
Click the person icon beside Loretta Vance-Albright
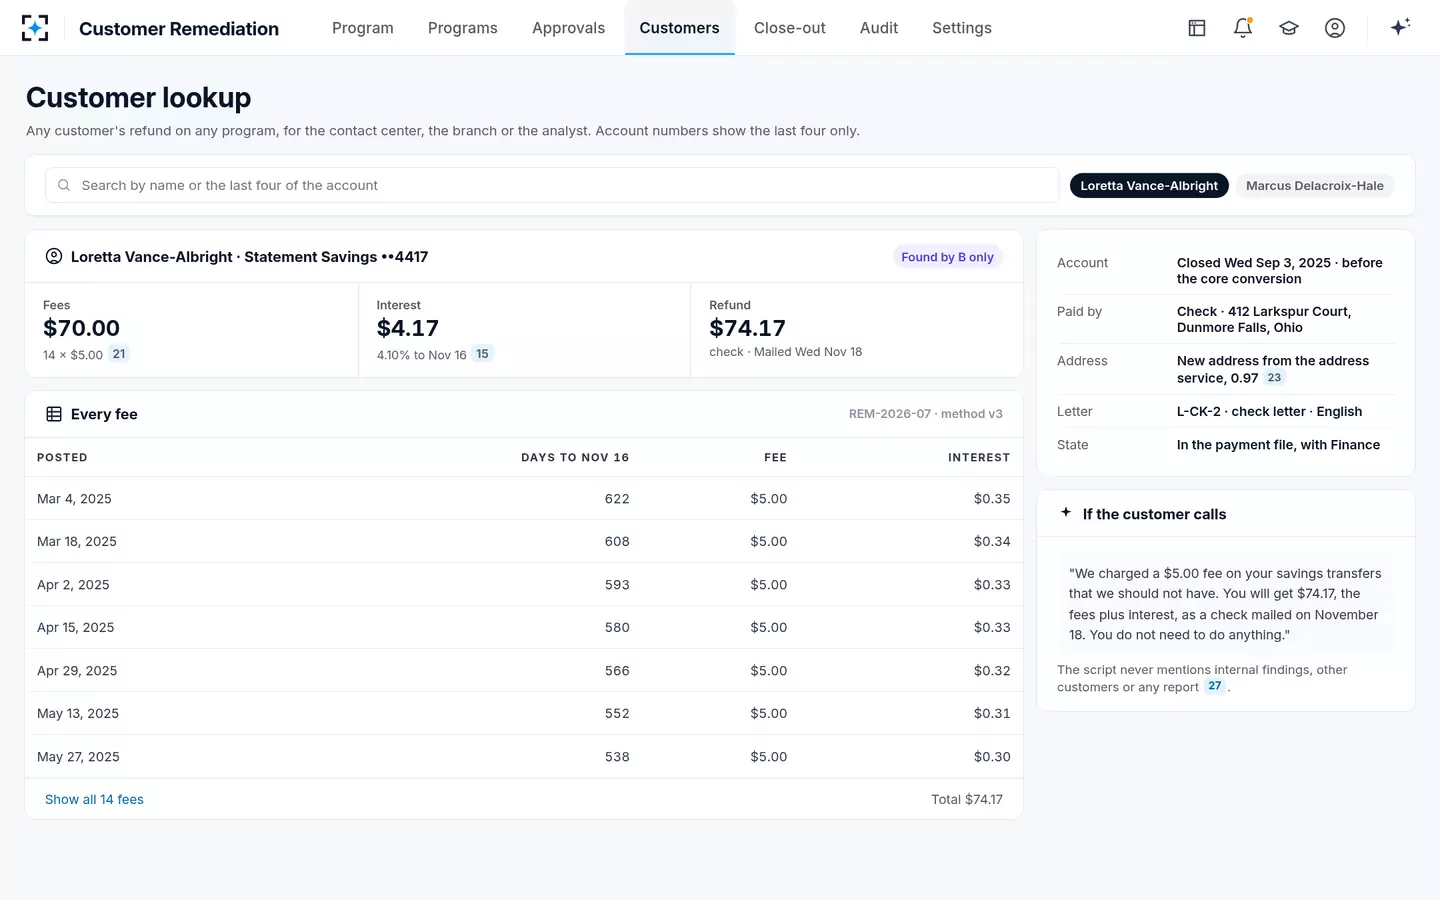point(54,256)
